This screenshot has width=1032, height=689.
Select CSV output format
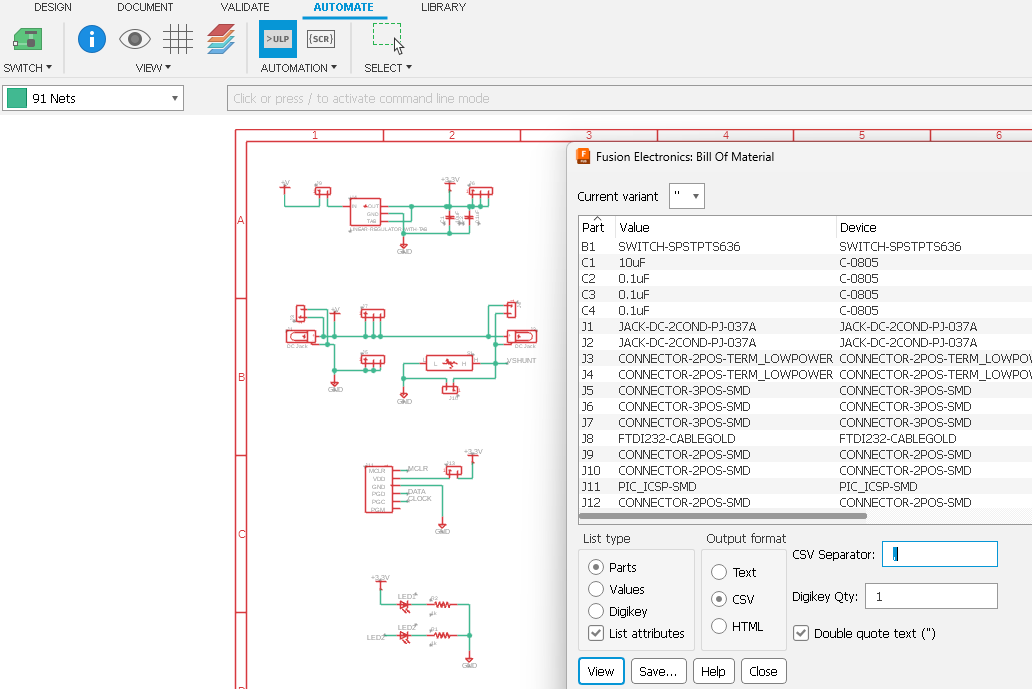click(x=733, y=600)
